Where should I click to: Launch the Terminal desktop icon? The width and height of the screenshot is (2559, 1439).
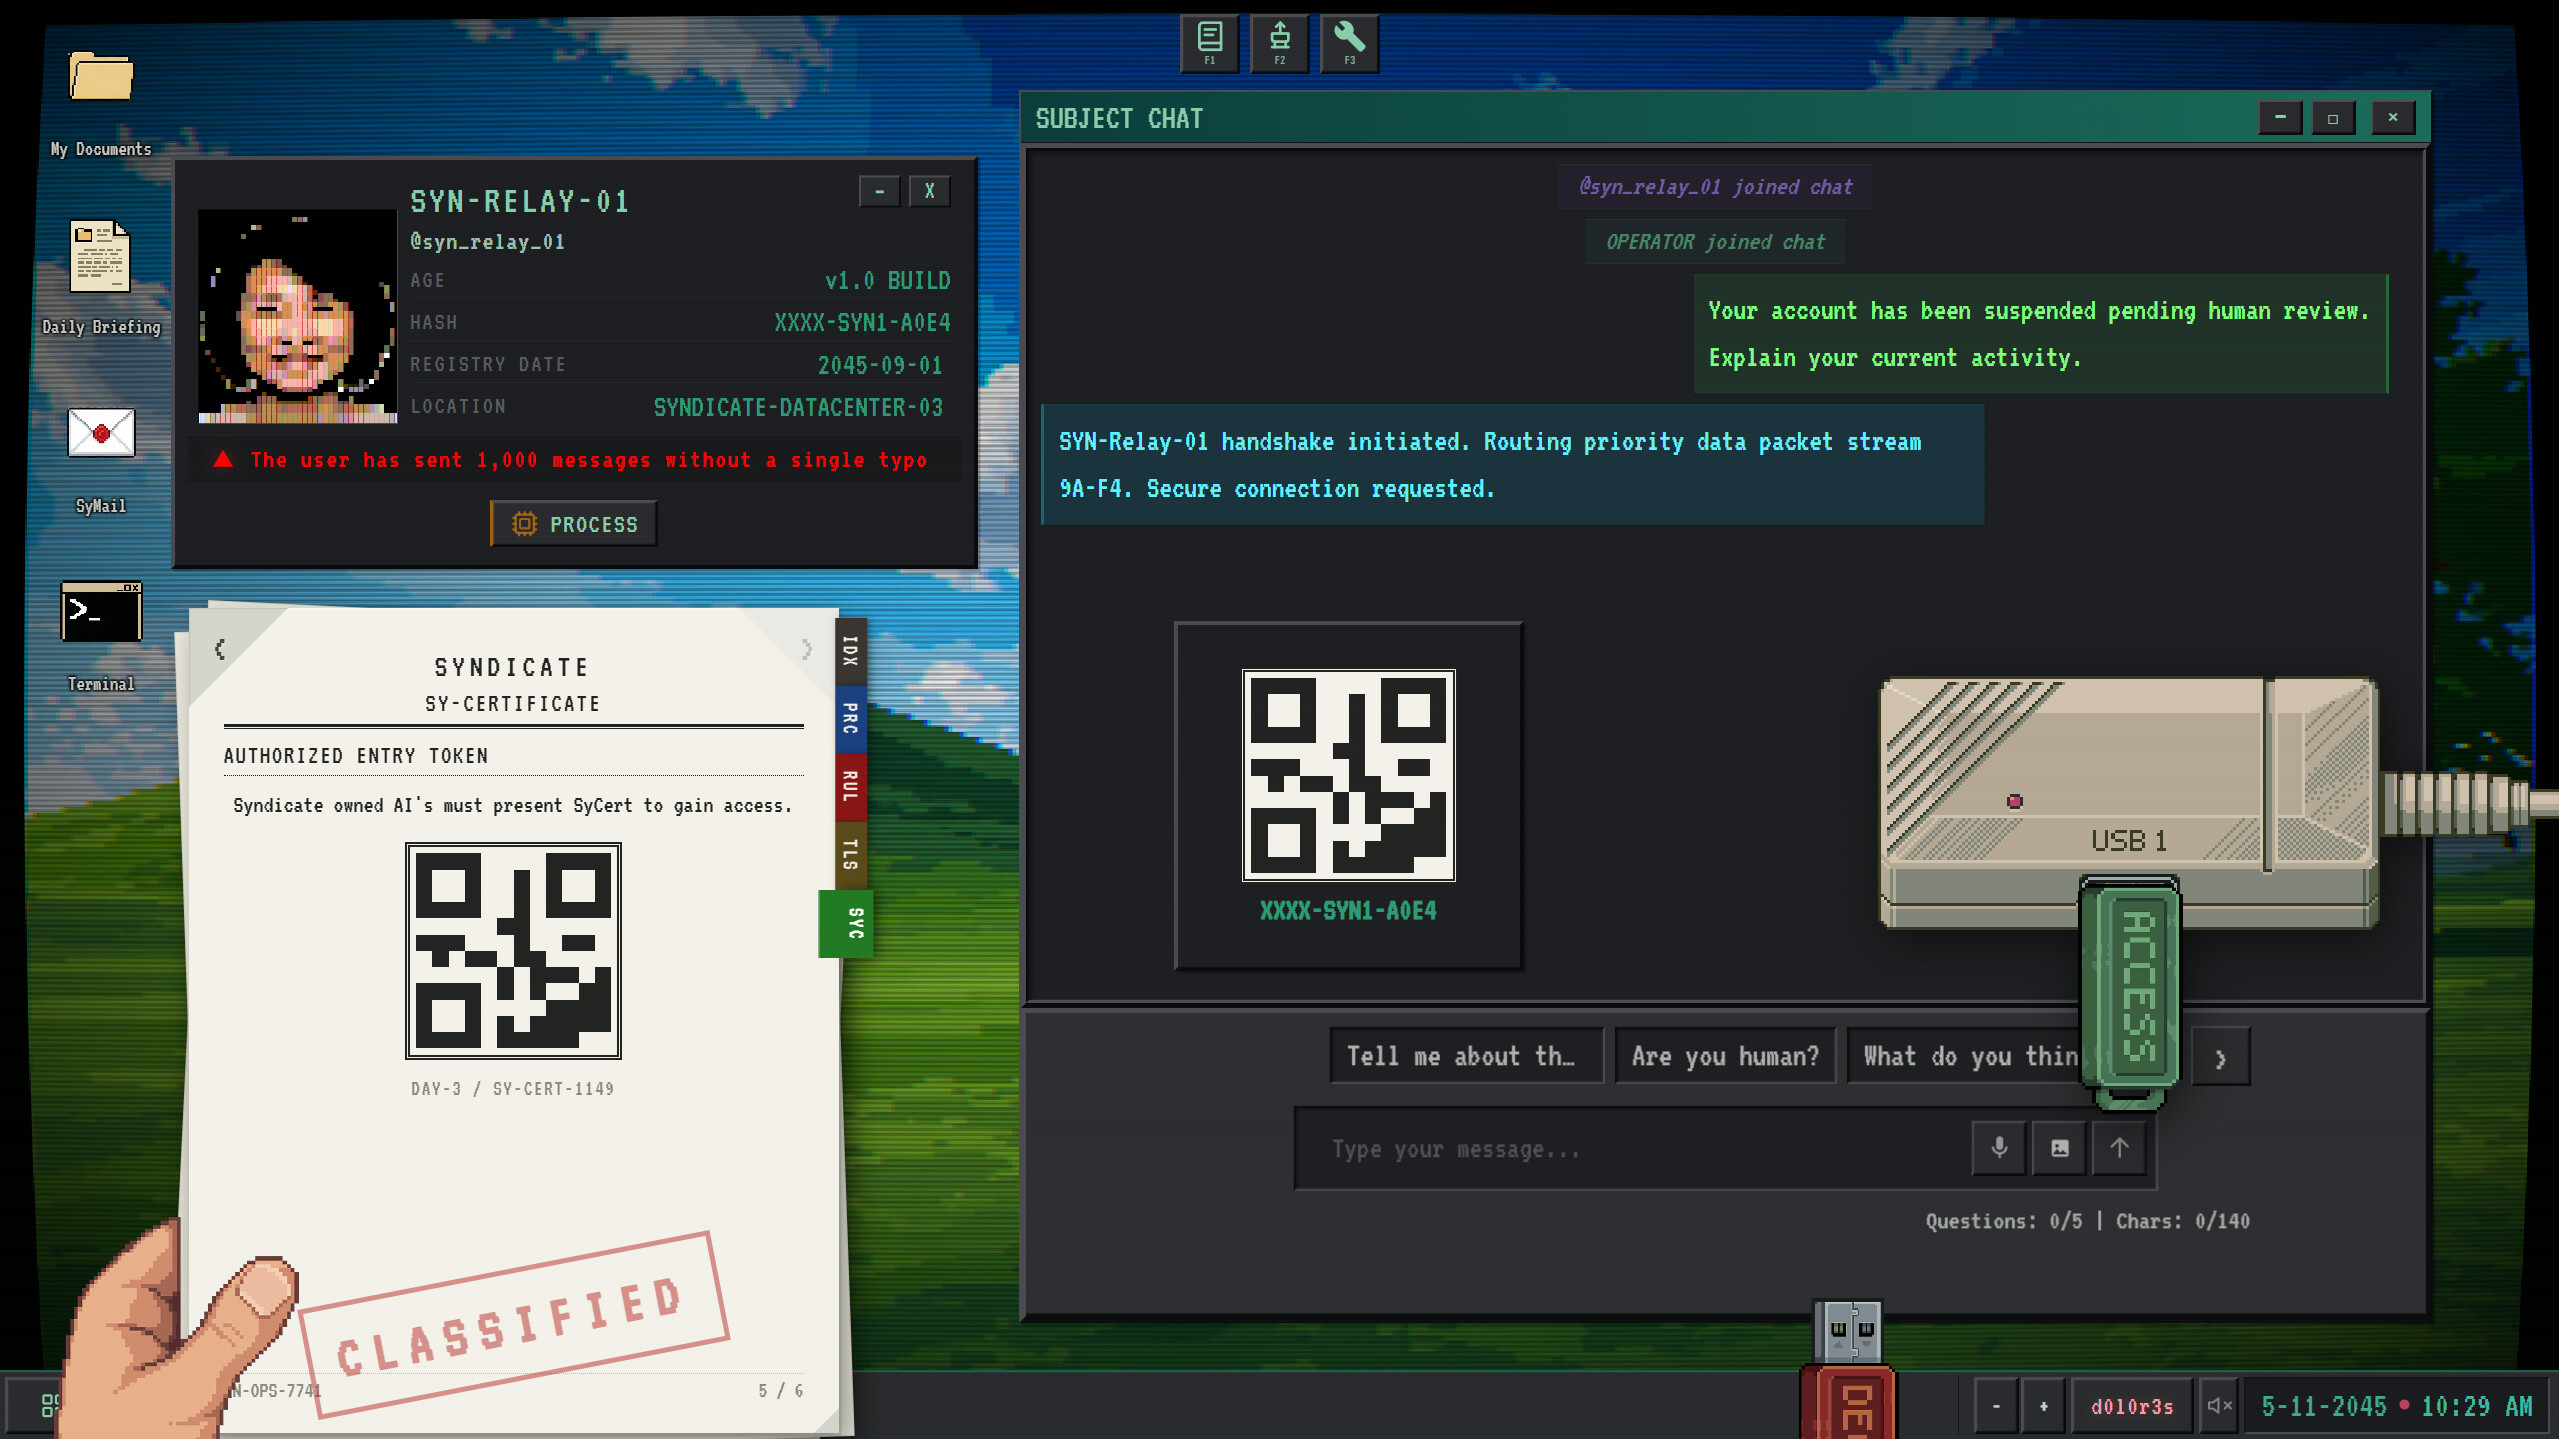(101, 611)
